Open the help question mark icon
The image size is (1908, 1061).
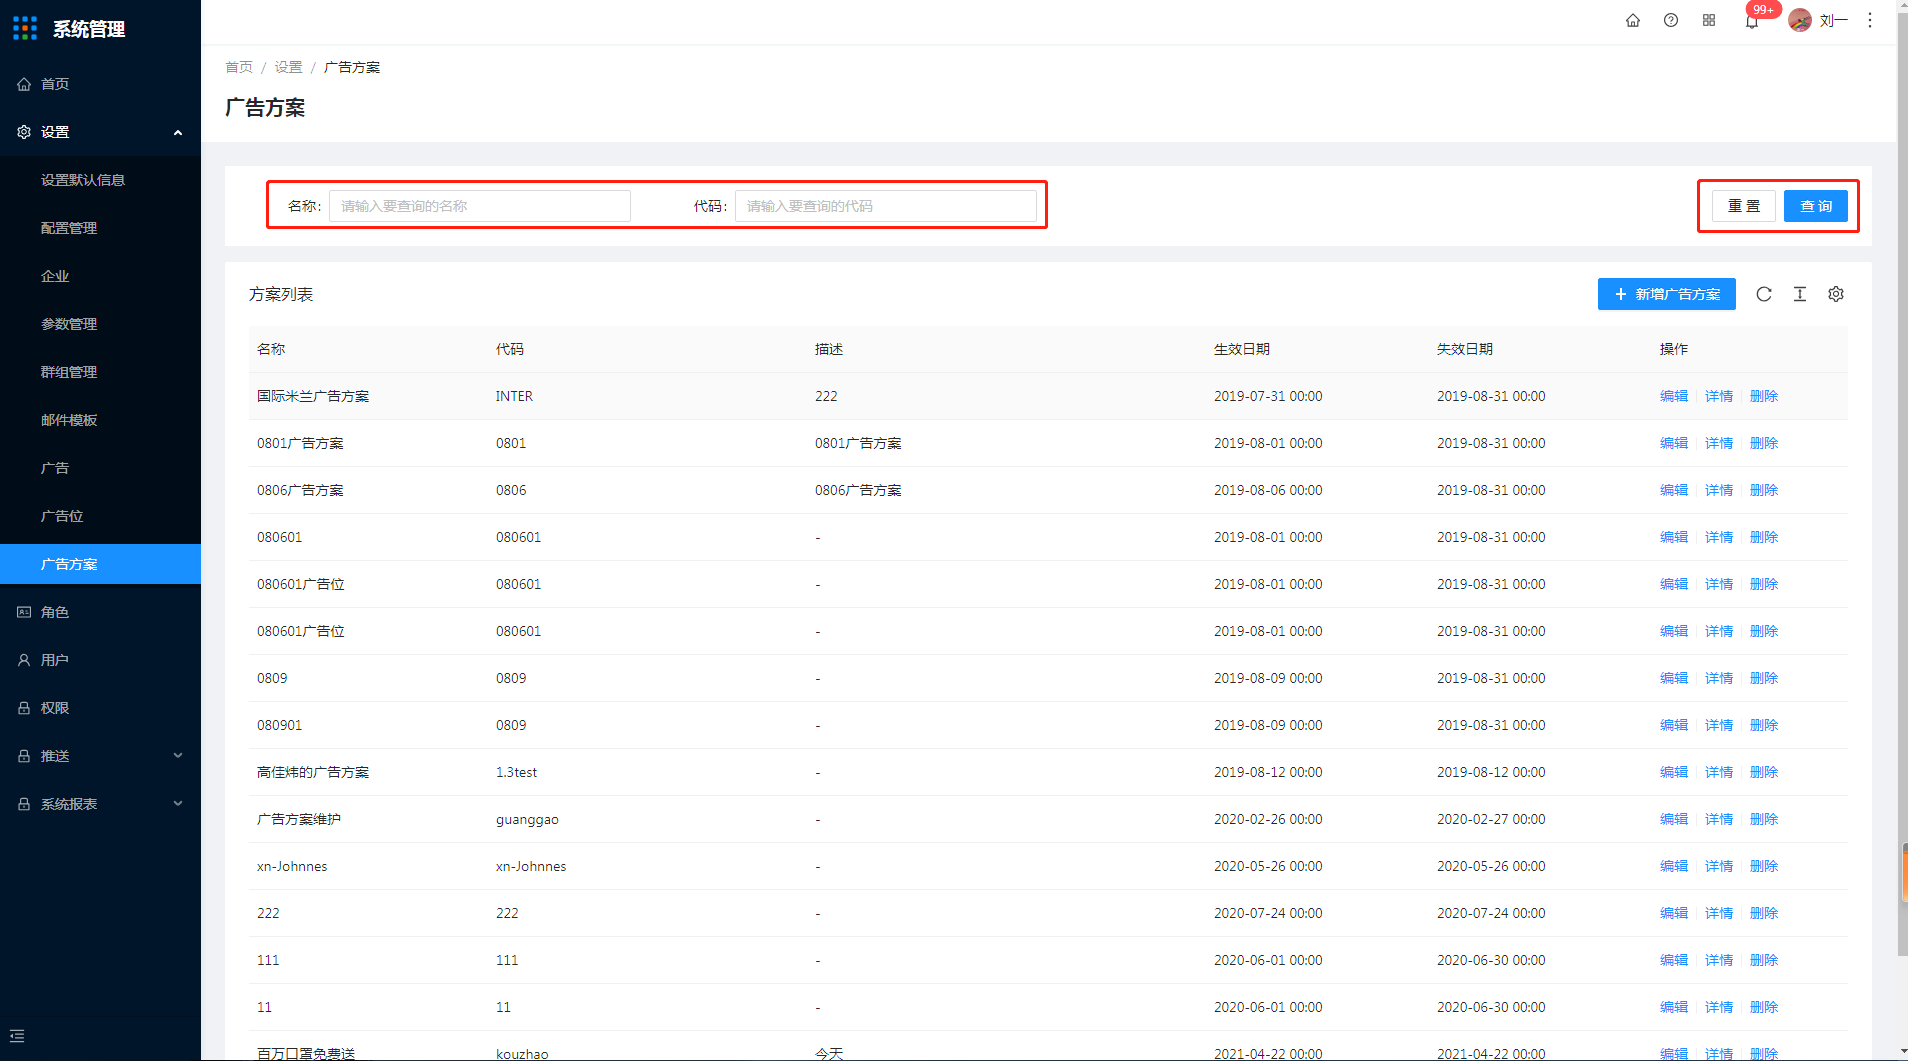point(1671,20)
